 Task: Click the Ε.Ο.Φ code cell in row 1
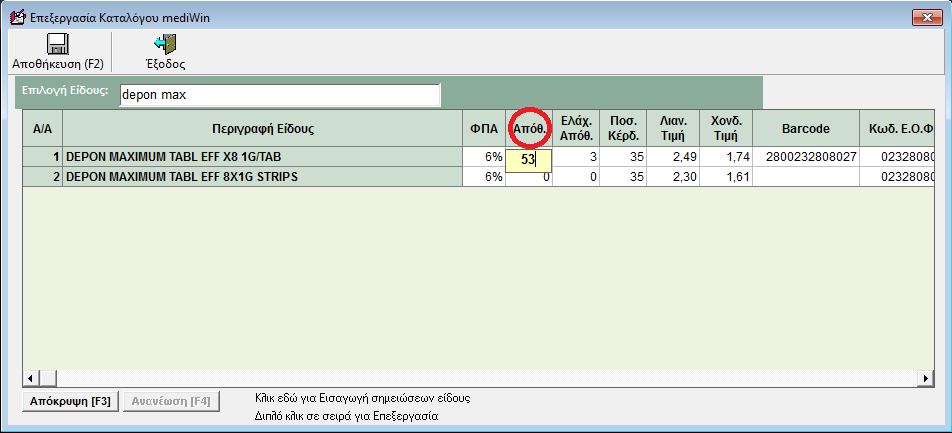point(897,157)
